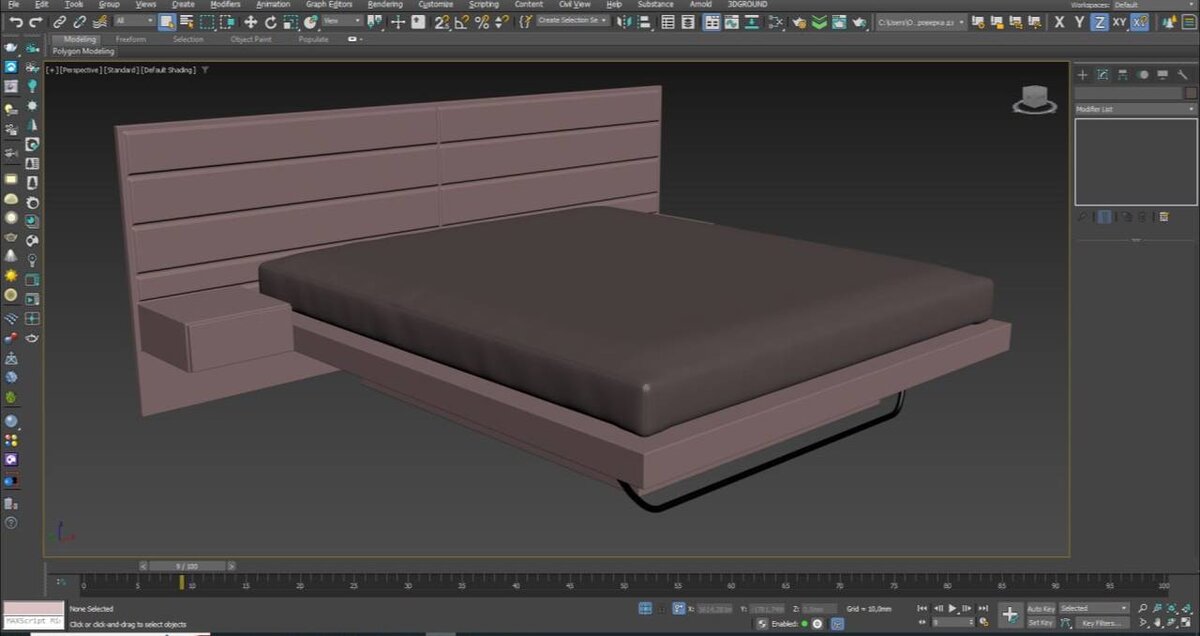Open the Layer Explorer icon
Viewport: 1200px width, 636px height.
[689, 21]
